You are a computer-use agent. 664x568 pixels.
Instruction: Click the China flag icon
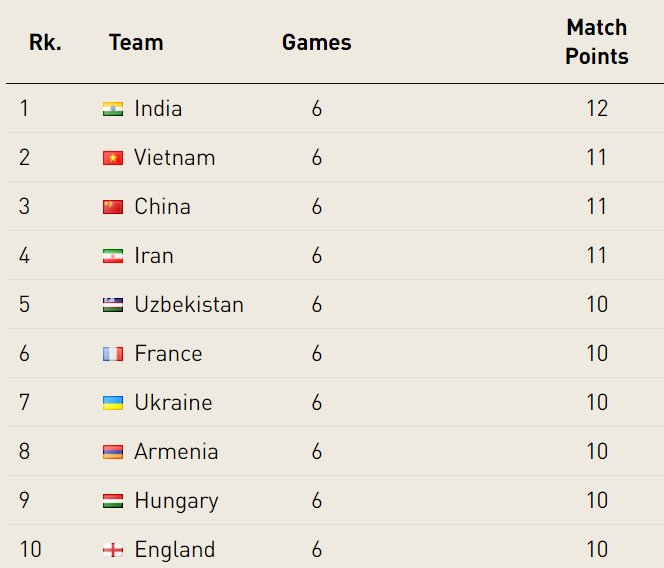coord(113,207)
